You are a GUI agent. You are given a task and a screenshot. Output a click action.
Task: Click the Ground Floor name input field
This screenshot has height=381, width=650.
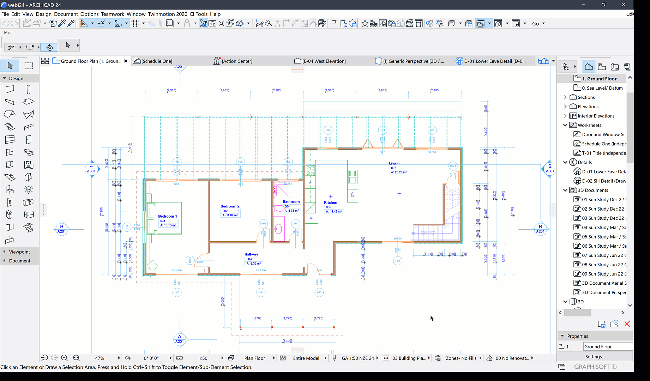(608, 346)
